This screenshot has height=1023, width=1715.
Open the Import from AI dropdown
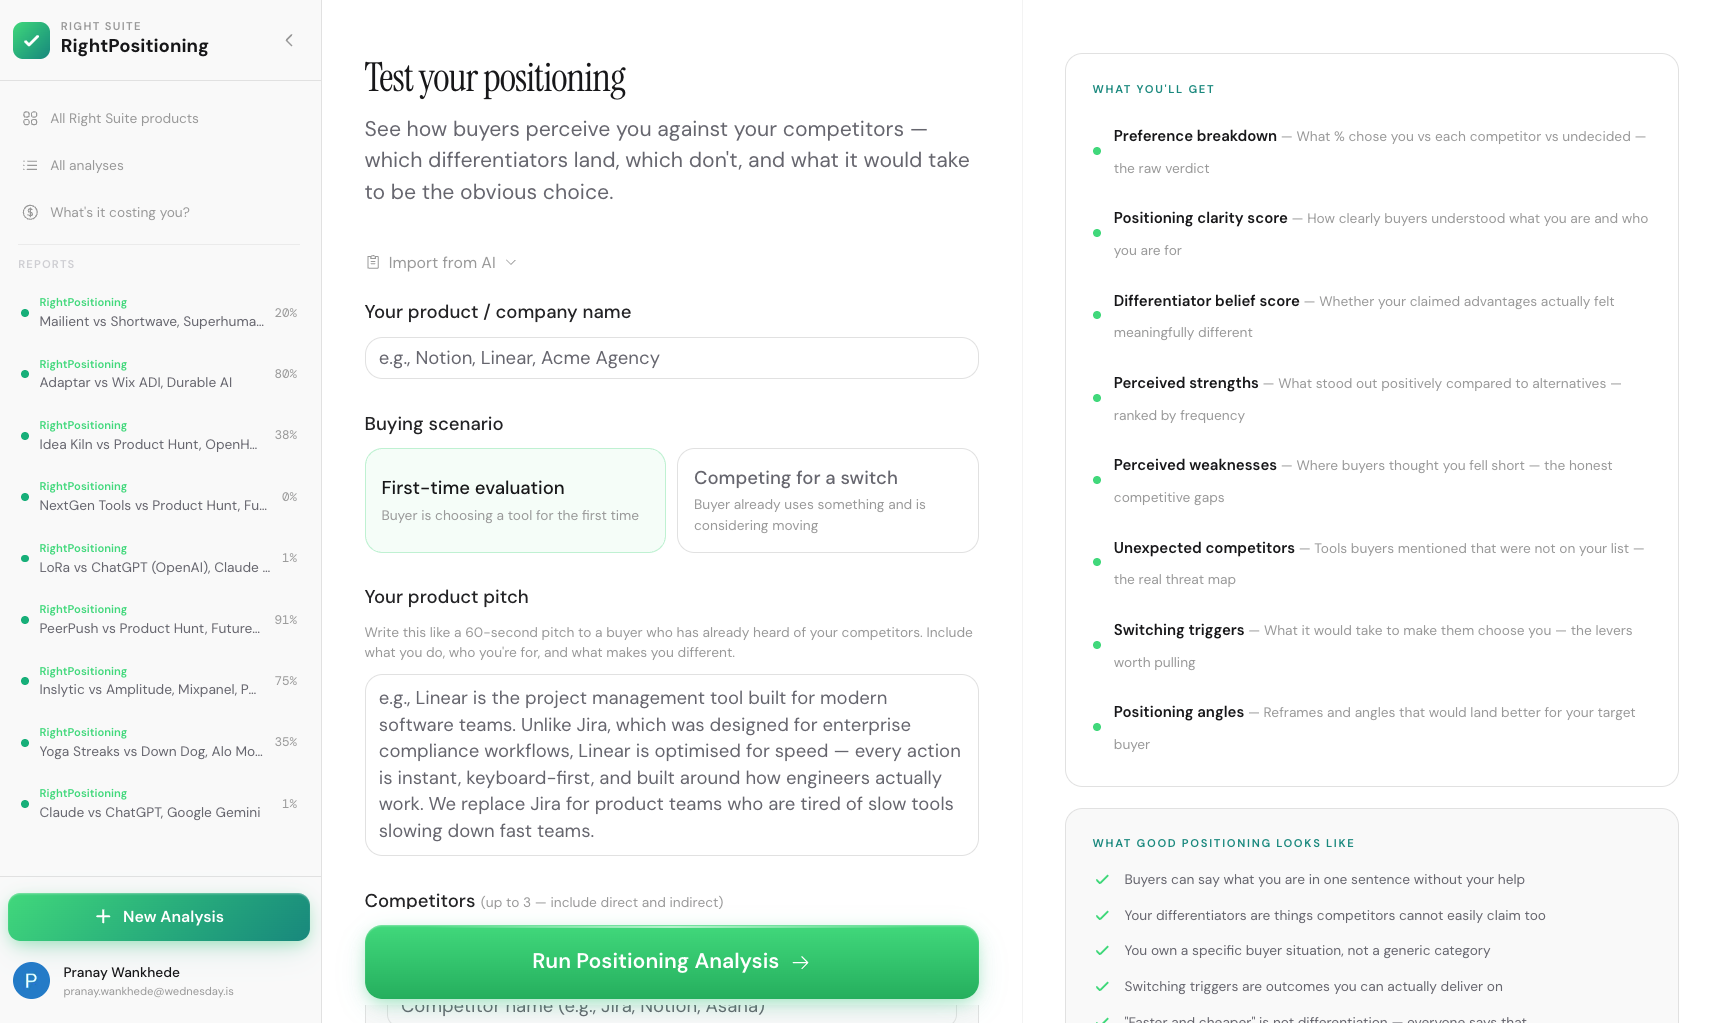pyautogui.click(x=442, y=262)
